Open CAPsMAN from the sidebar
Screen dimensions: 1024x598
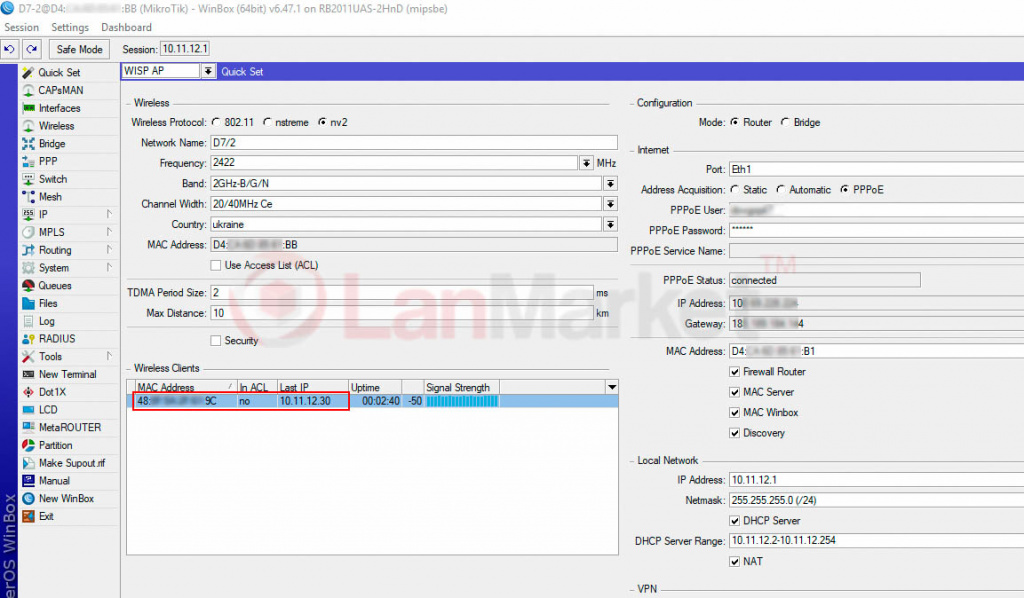tap(60, 90)
